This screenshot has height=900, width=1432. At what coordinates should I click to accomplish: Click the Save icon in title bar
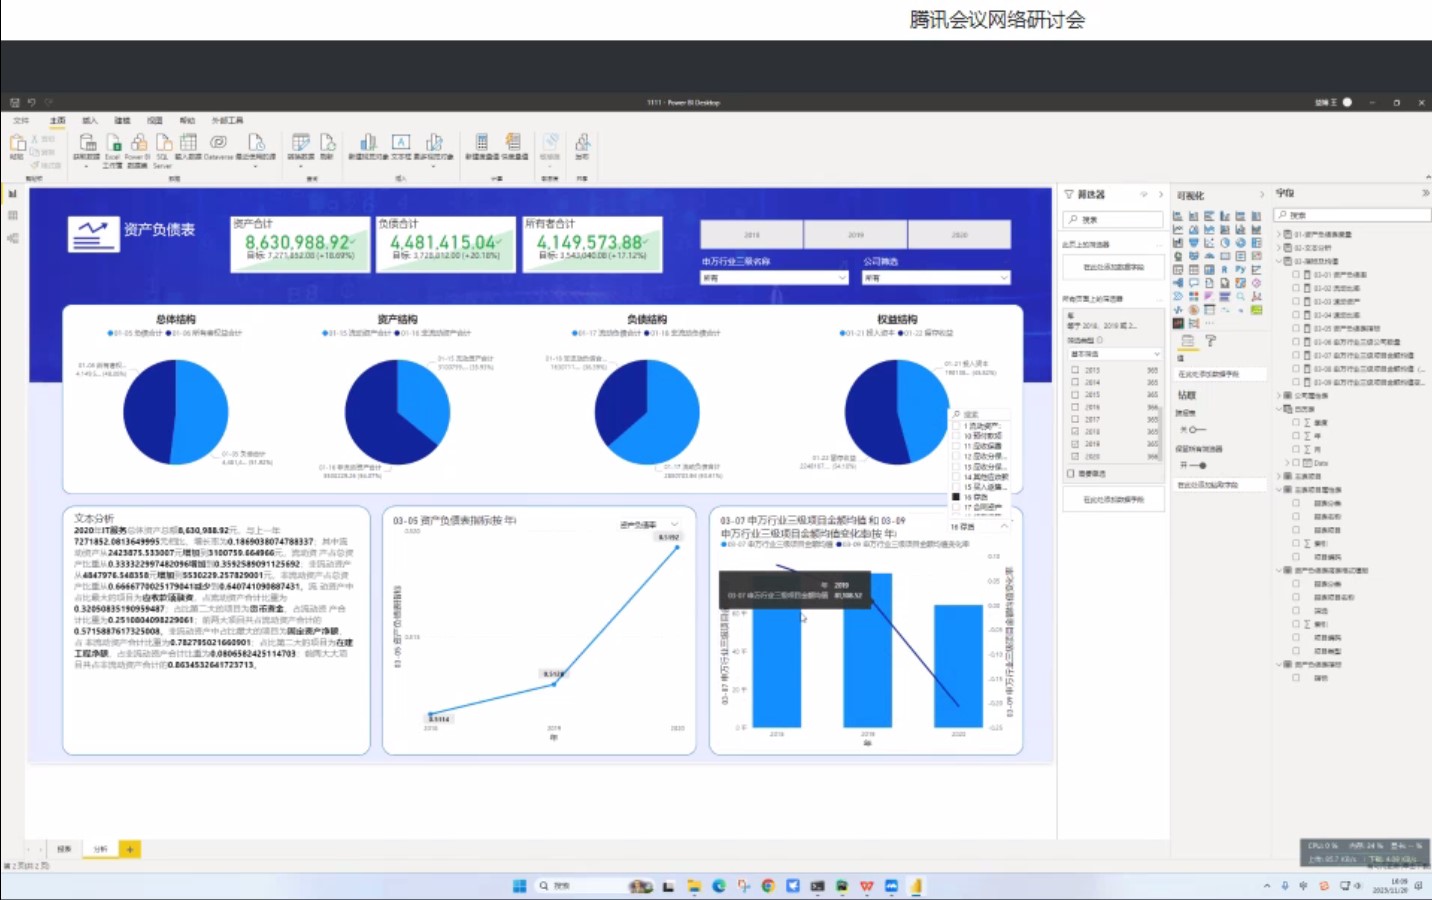coord(15,102)
